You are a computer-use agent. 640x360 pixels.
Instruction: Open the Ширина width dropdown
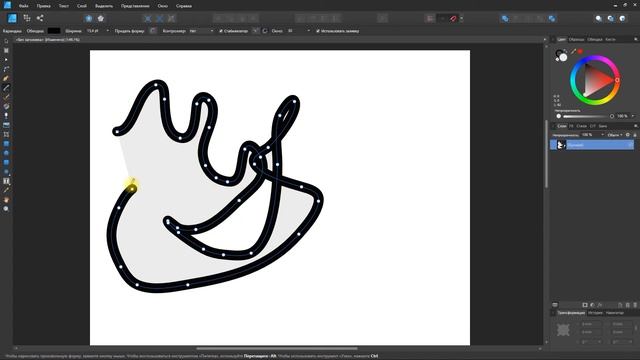[x=108, y=31]
